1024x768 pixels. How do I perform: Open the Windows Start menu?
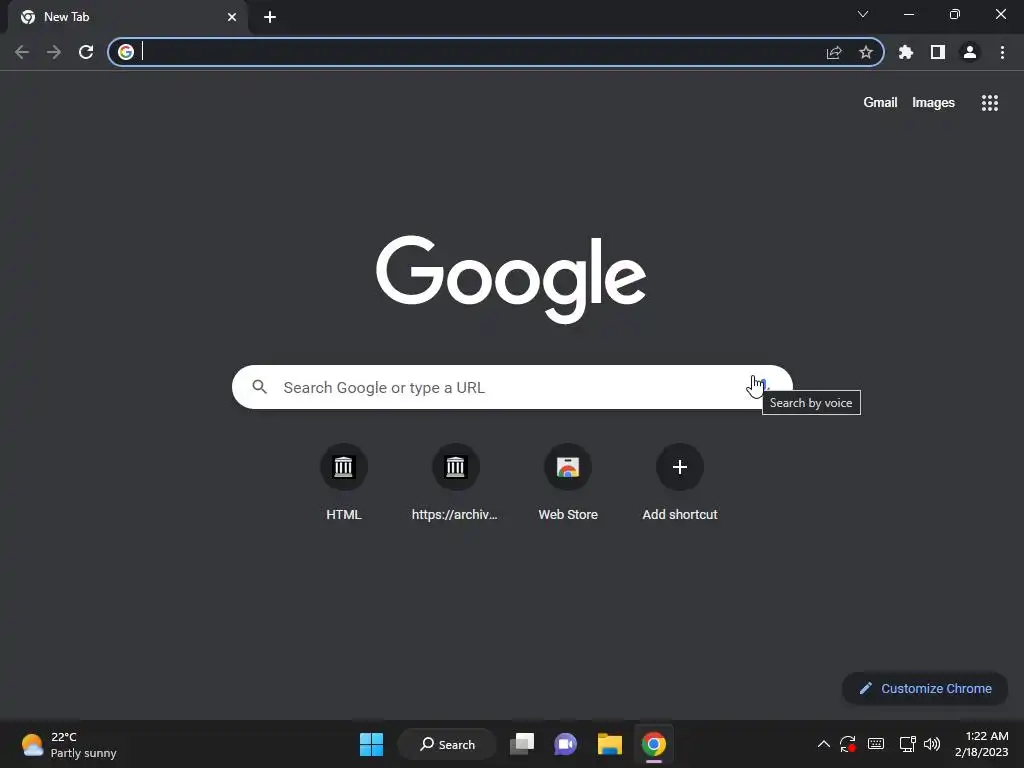tap(372, 744)
